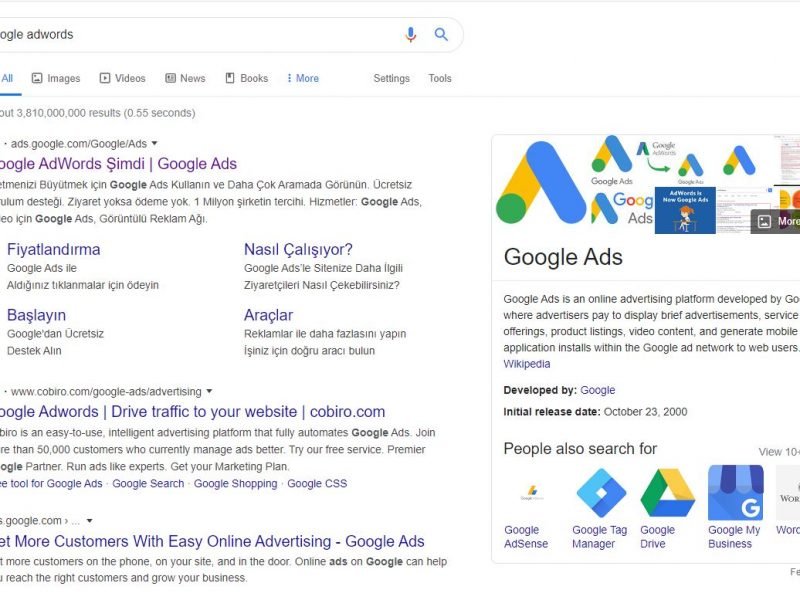This screenshot has height=600, width=800.
Task: Expand the More search categories menu
Action: click(303, 78)
